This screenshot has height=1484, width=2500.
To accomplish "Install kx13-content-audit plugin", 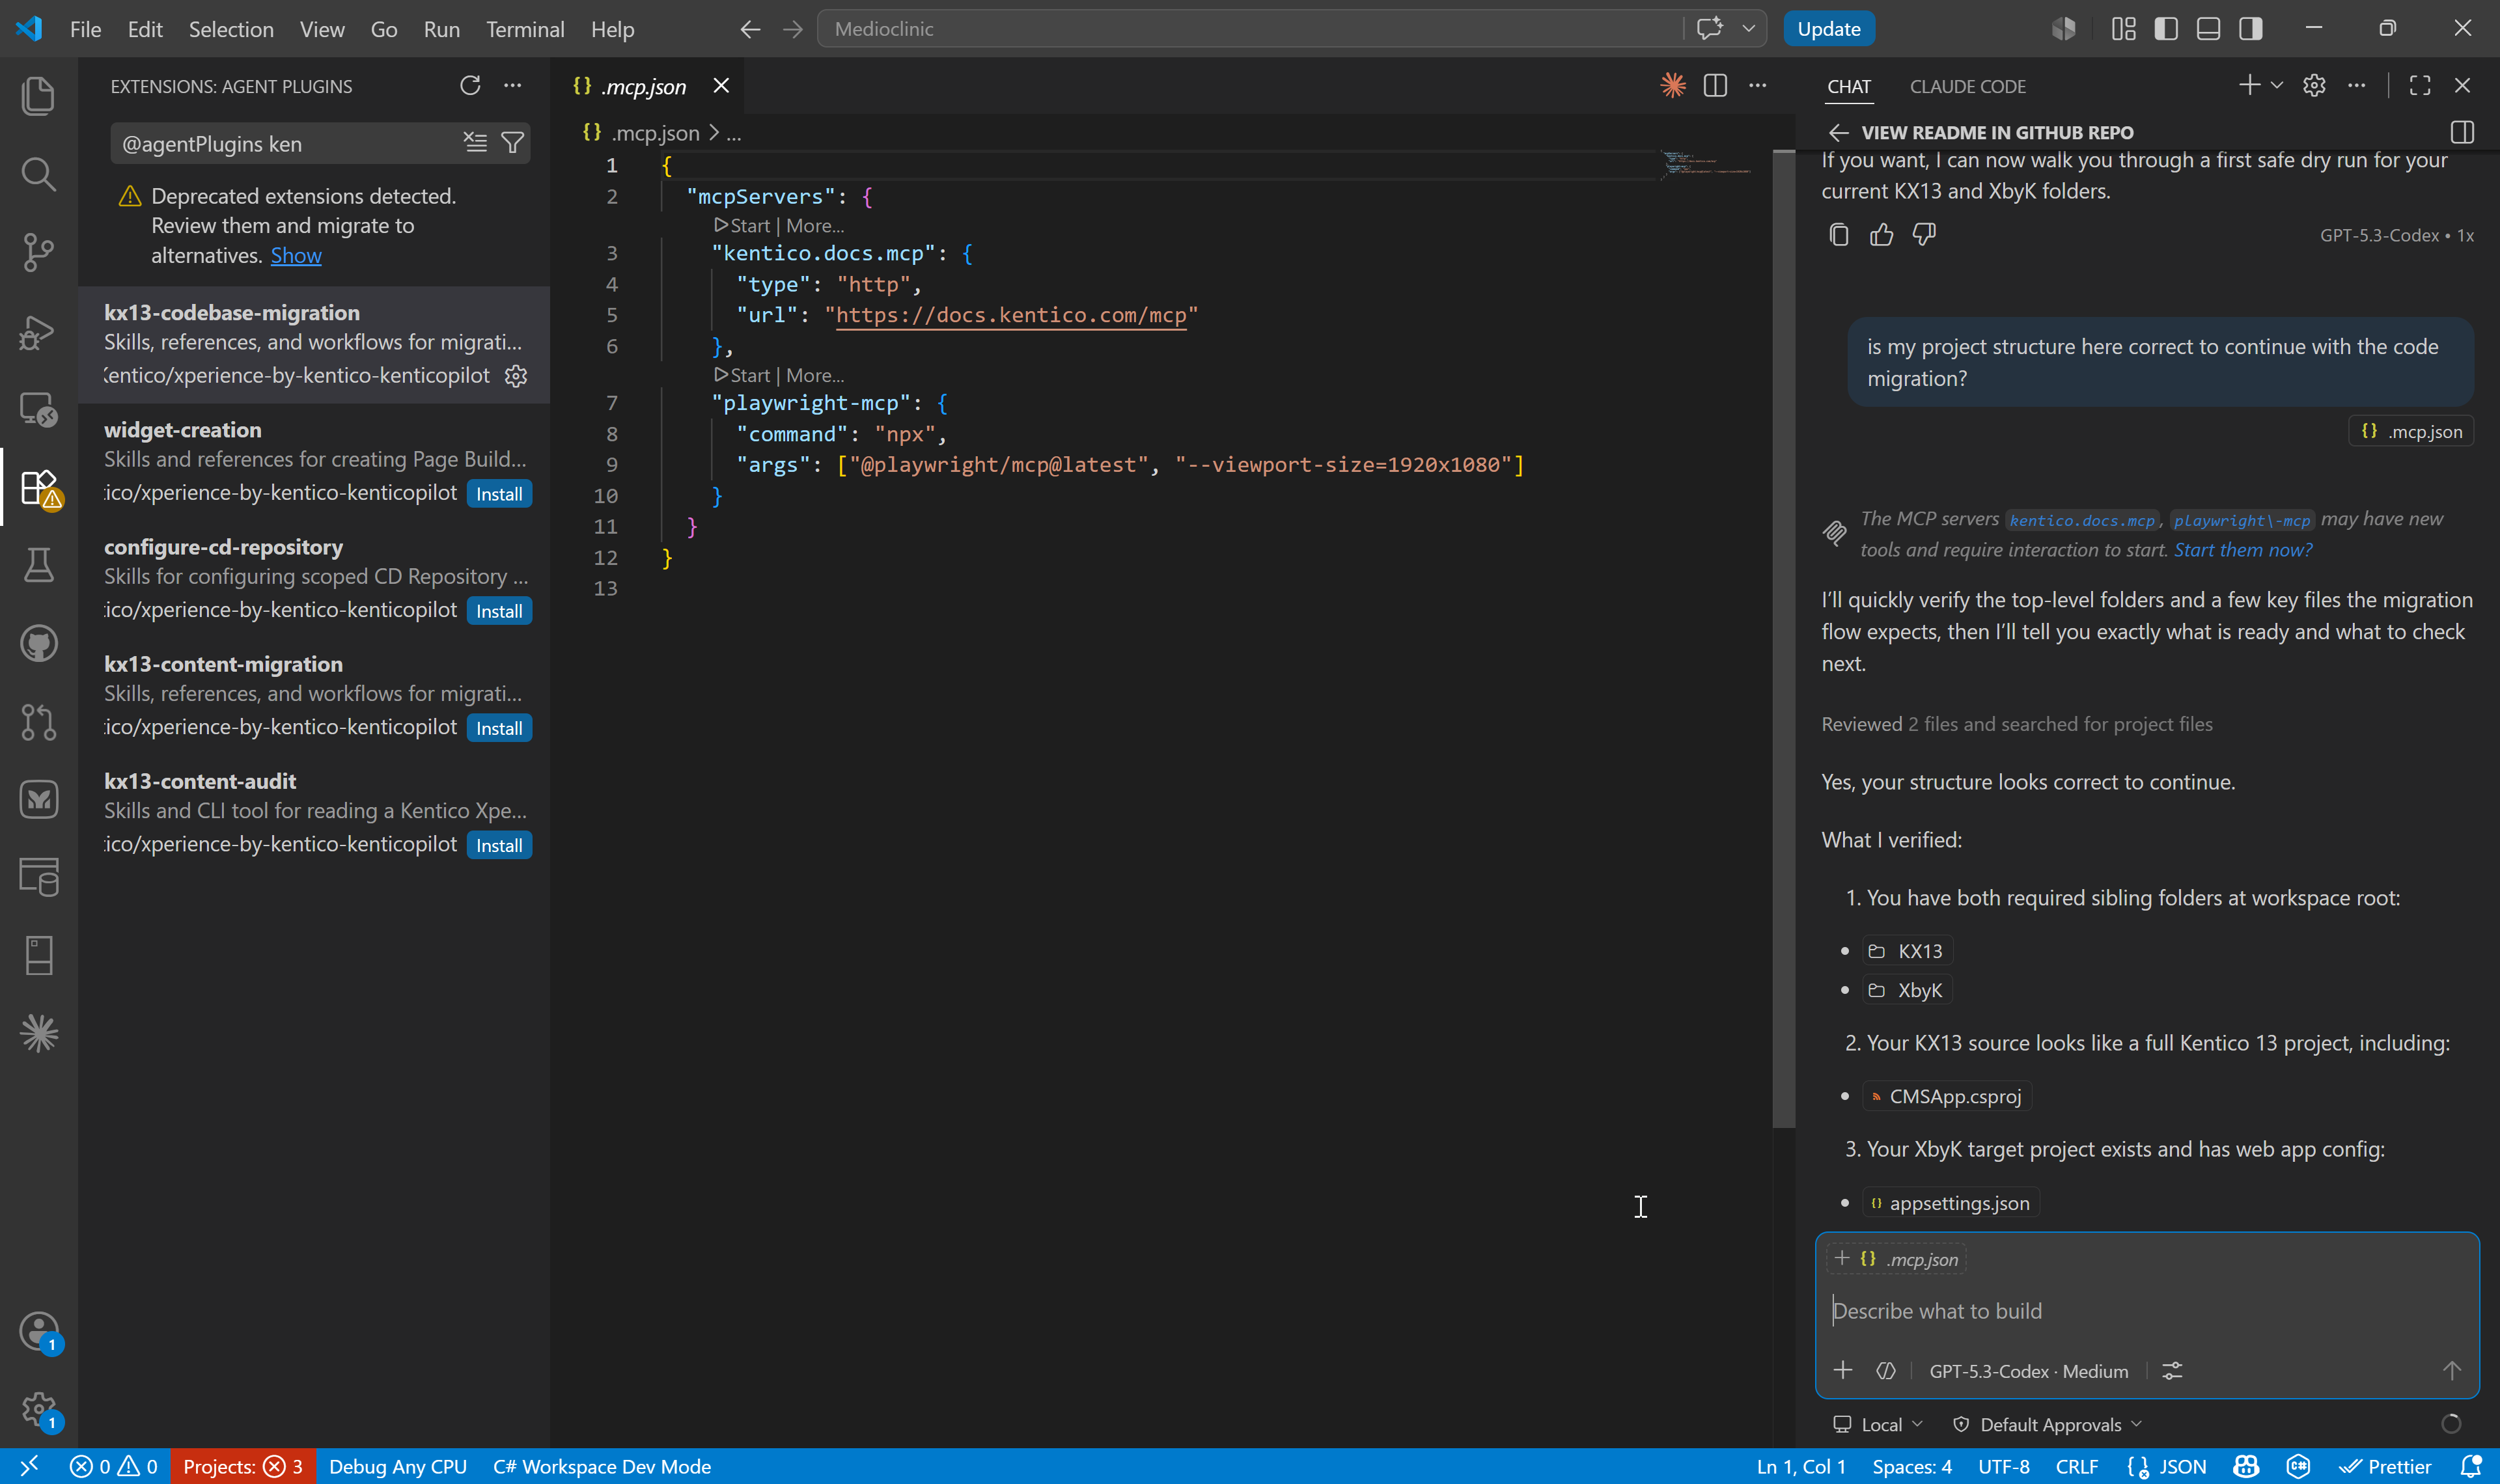I will tap(499, 845).
